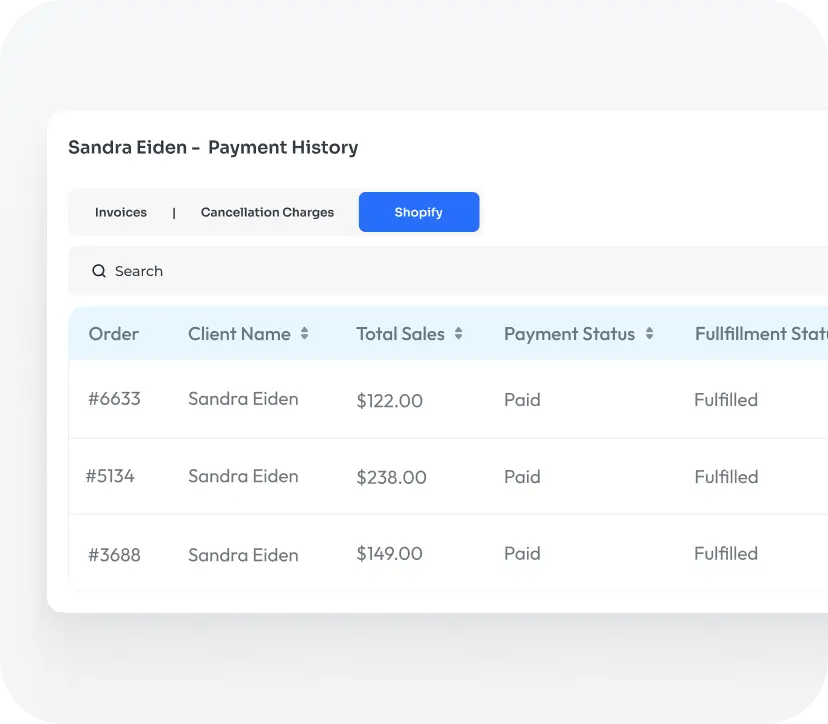This screenshot has width=828, height=724.
Task: Click the search magnifier icon
Action: pos(99,271)
